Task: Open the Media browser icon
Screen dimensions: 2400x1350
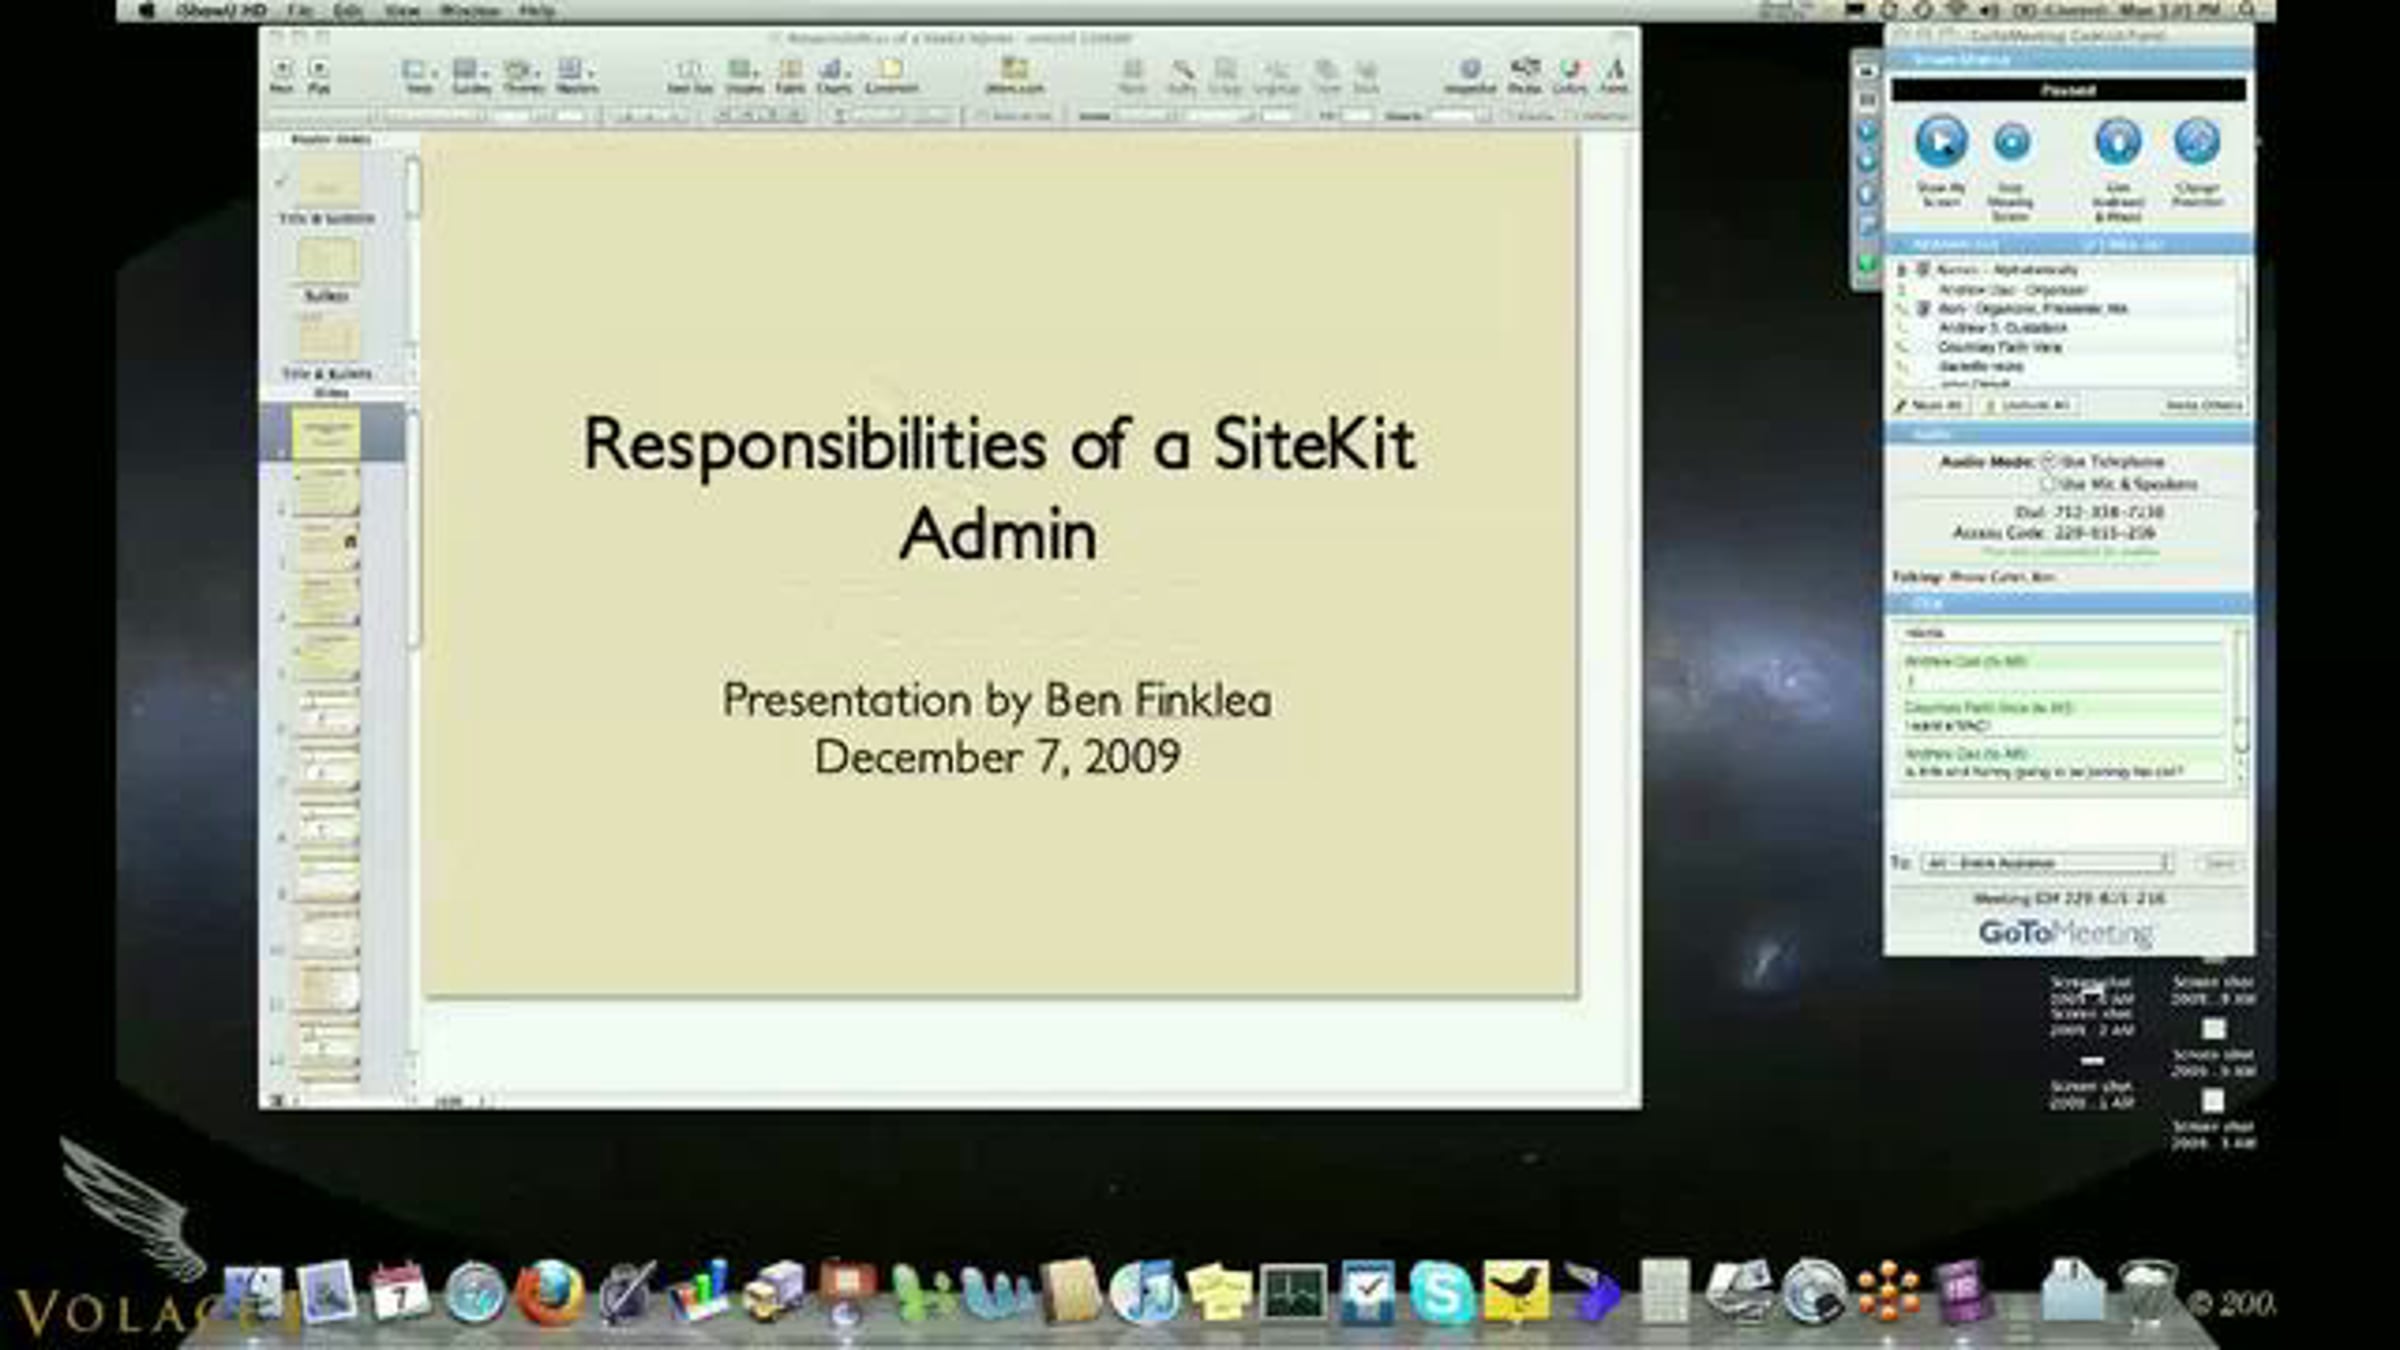Action: tap(1524, 70)
